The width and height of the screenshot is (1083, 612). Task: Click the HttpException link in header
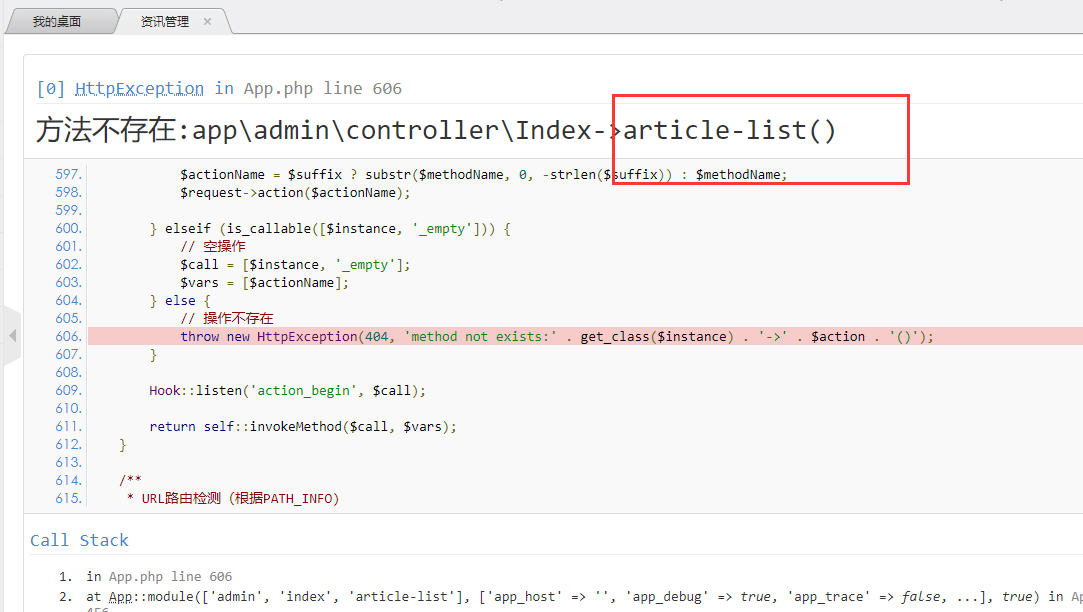click(x=139, y=88)
